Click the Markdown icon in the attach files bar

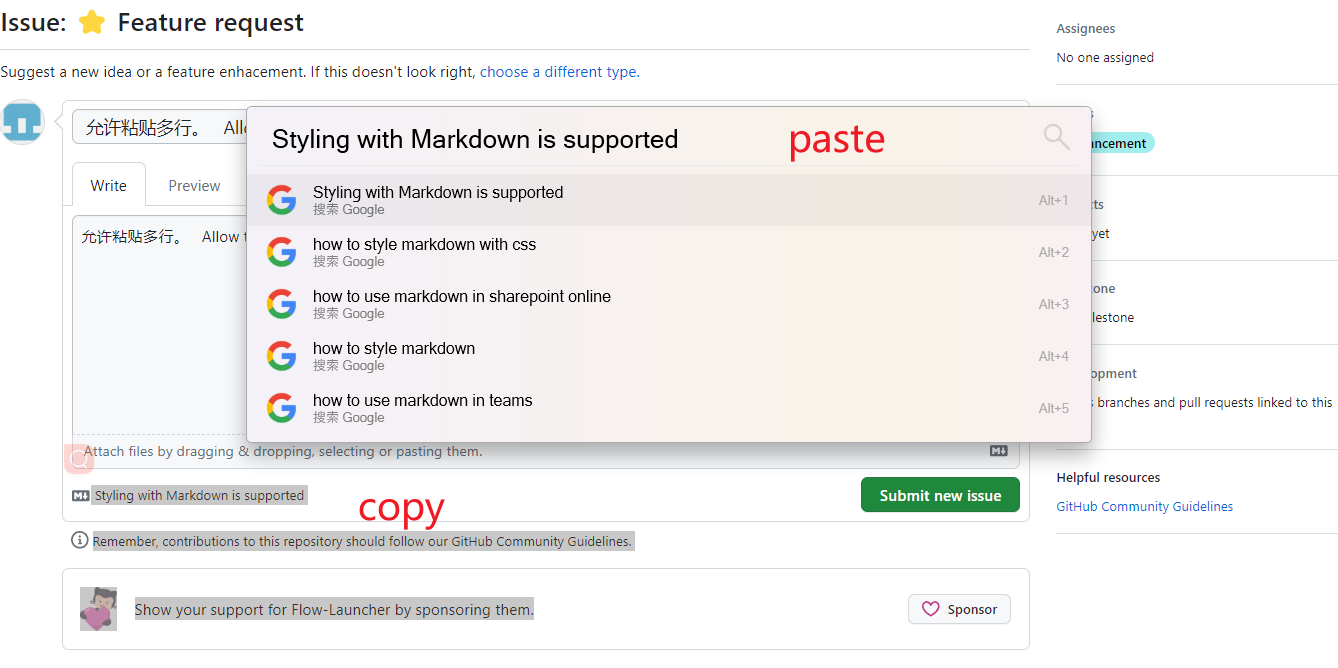click(x=998, y=451)
